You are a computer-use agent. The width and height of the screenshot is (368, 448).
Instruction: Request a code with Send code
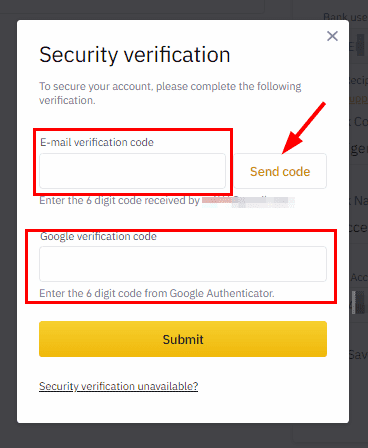280,171
